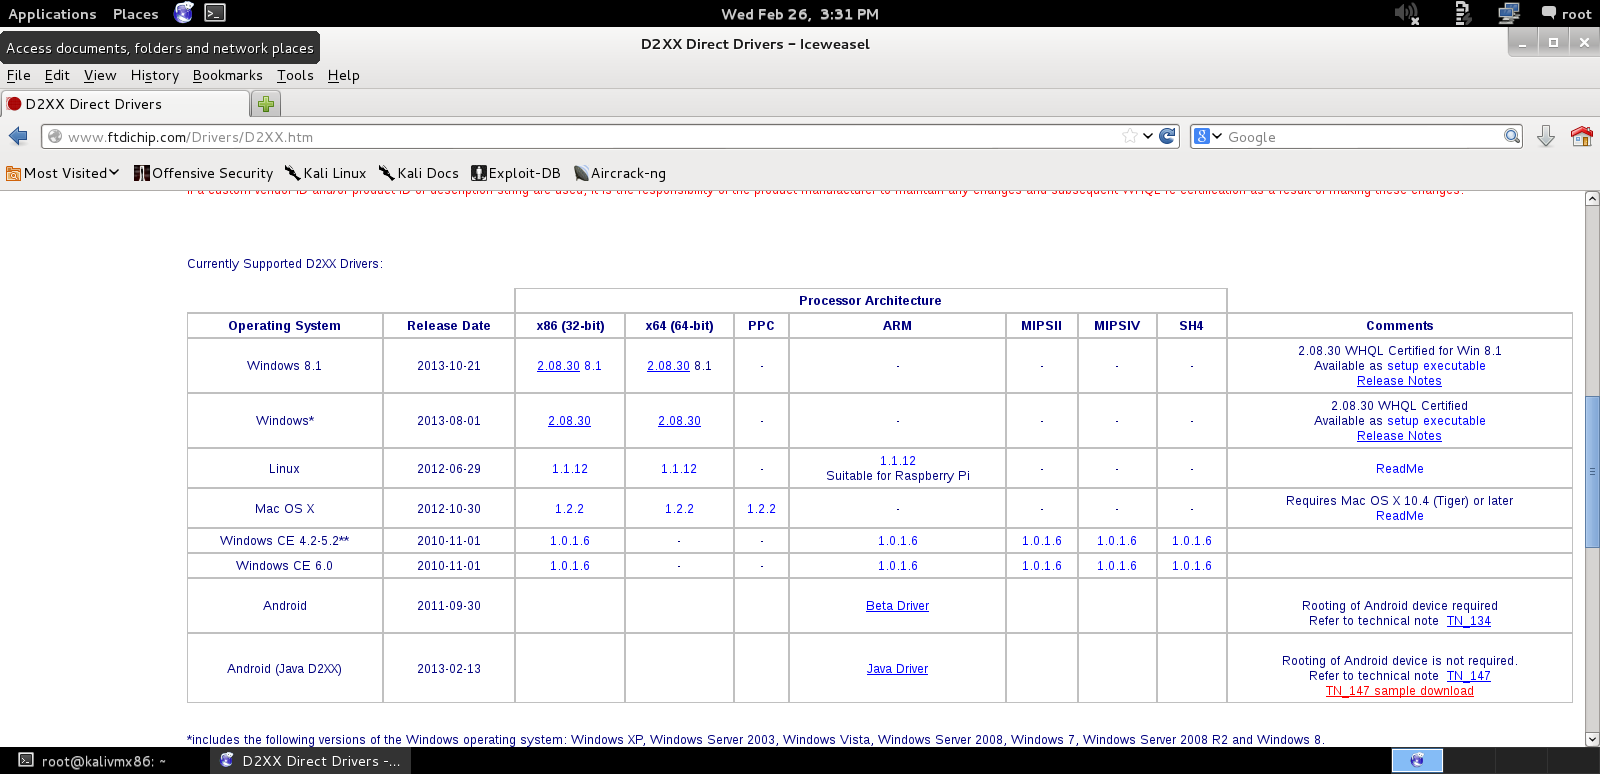Viewport: 1600px width, 774px height.
Task: Open the root user menu
Action: click(x=1566, y=14)
